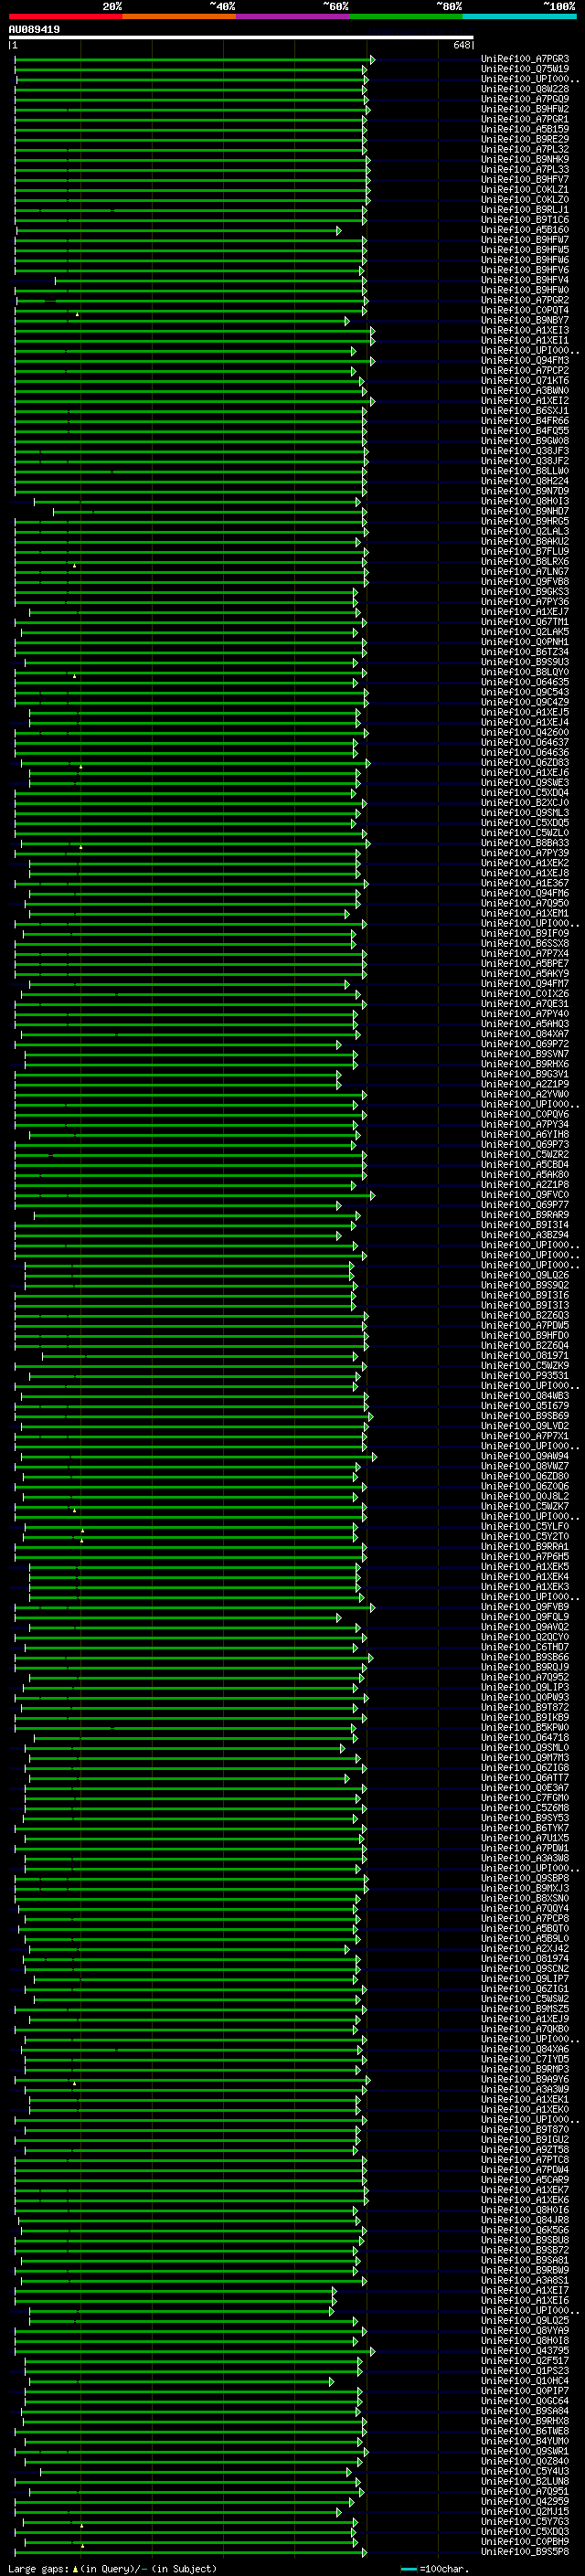Open hit UniRef100_Q0J8L2
585x2576 pixels.
point(525,1496)
